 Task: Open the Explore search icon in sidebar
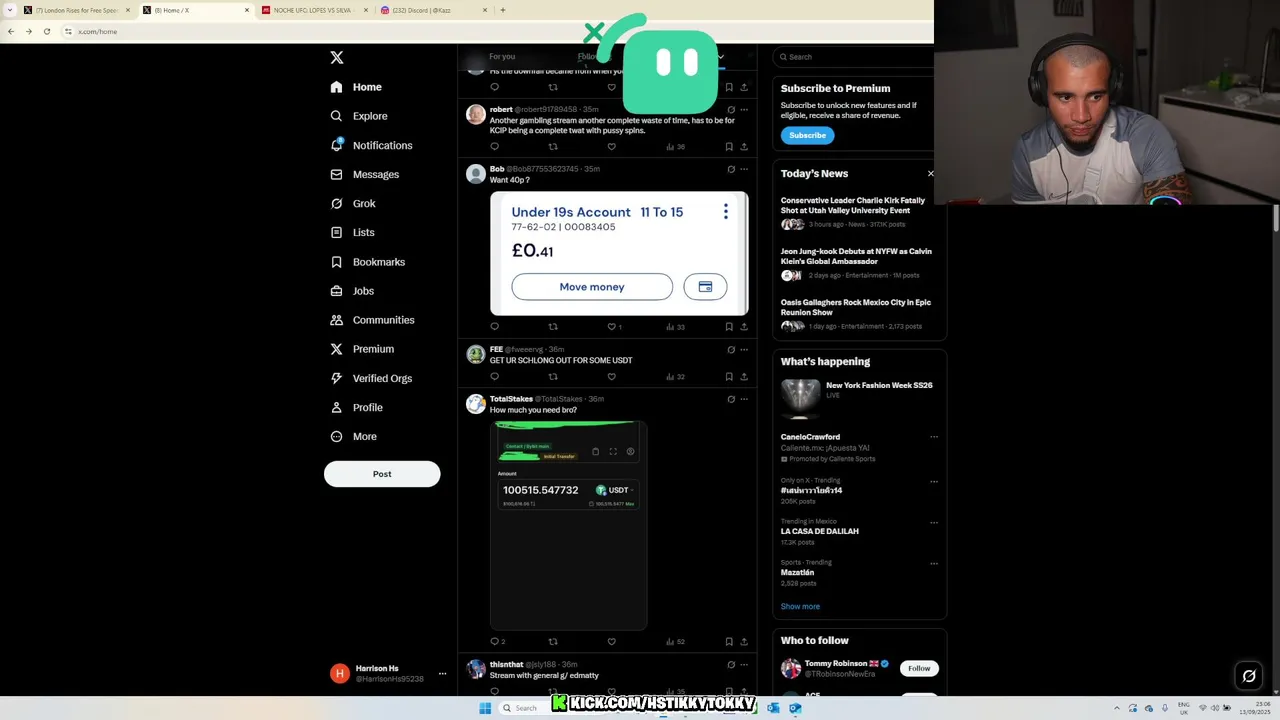(x=337, y=116)
